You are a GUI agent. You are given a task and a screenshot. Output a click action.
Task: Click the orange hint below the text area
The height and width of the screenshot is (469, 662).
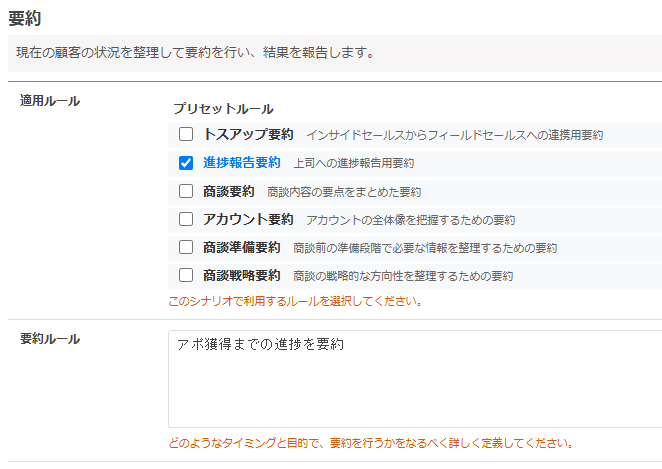click(370, 442)
